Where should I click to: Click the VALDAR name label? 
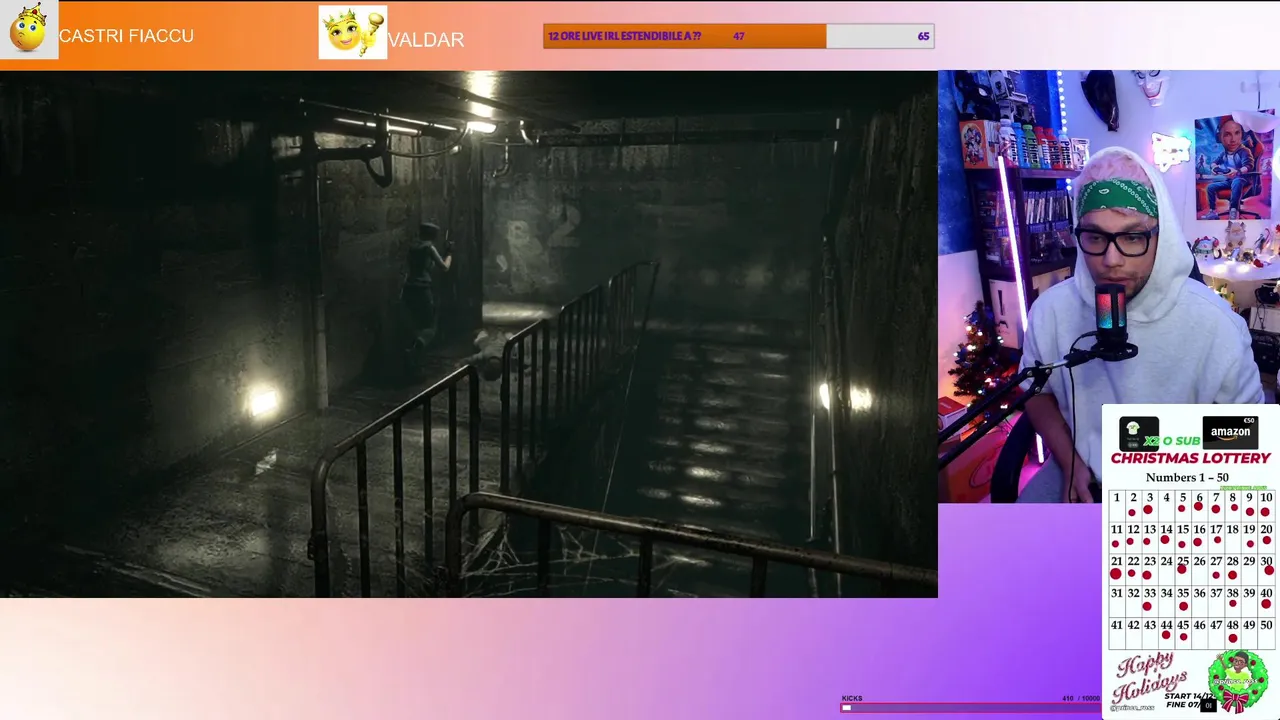coord(426,40)
